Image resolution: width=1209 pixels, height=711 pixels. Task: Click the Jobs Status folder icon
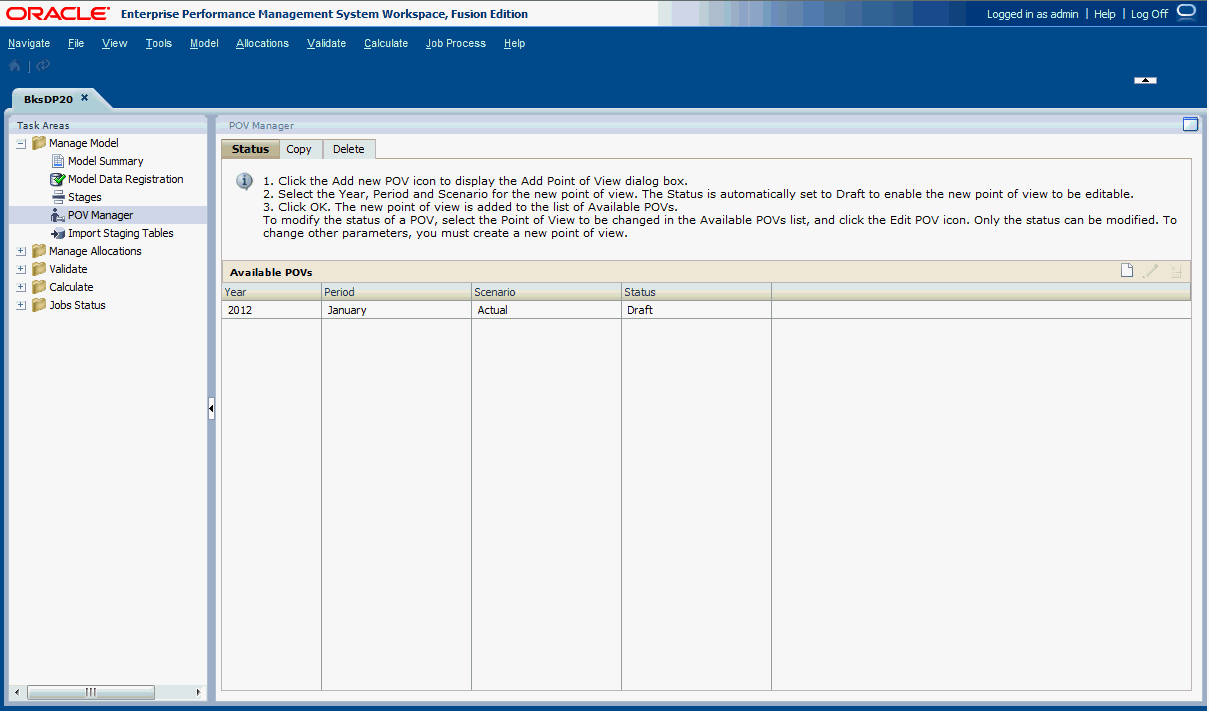point(39,305)
